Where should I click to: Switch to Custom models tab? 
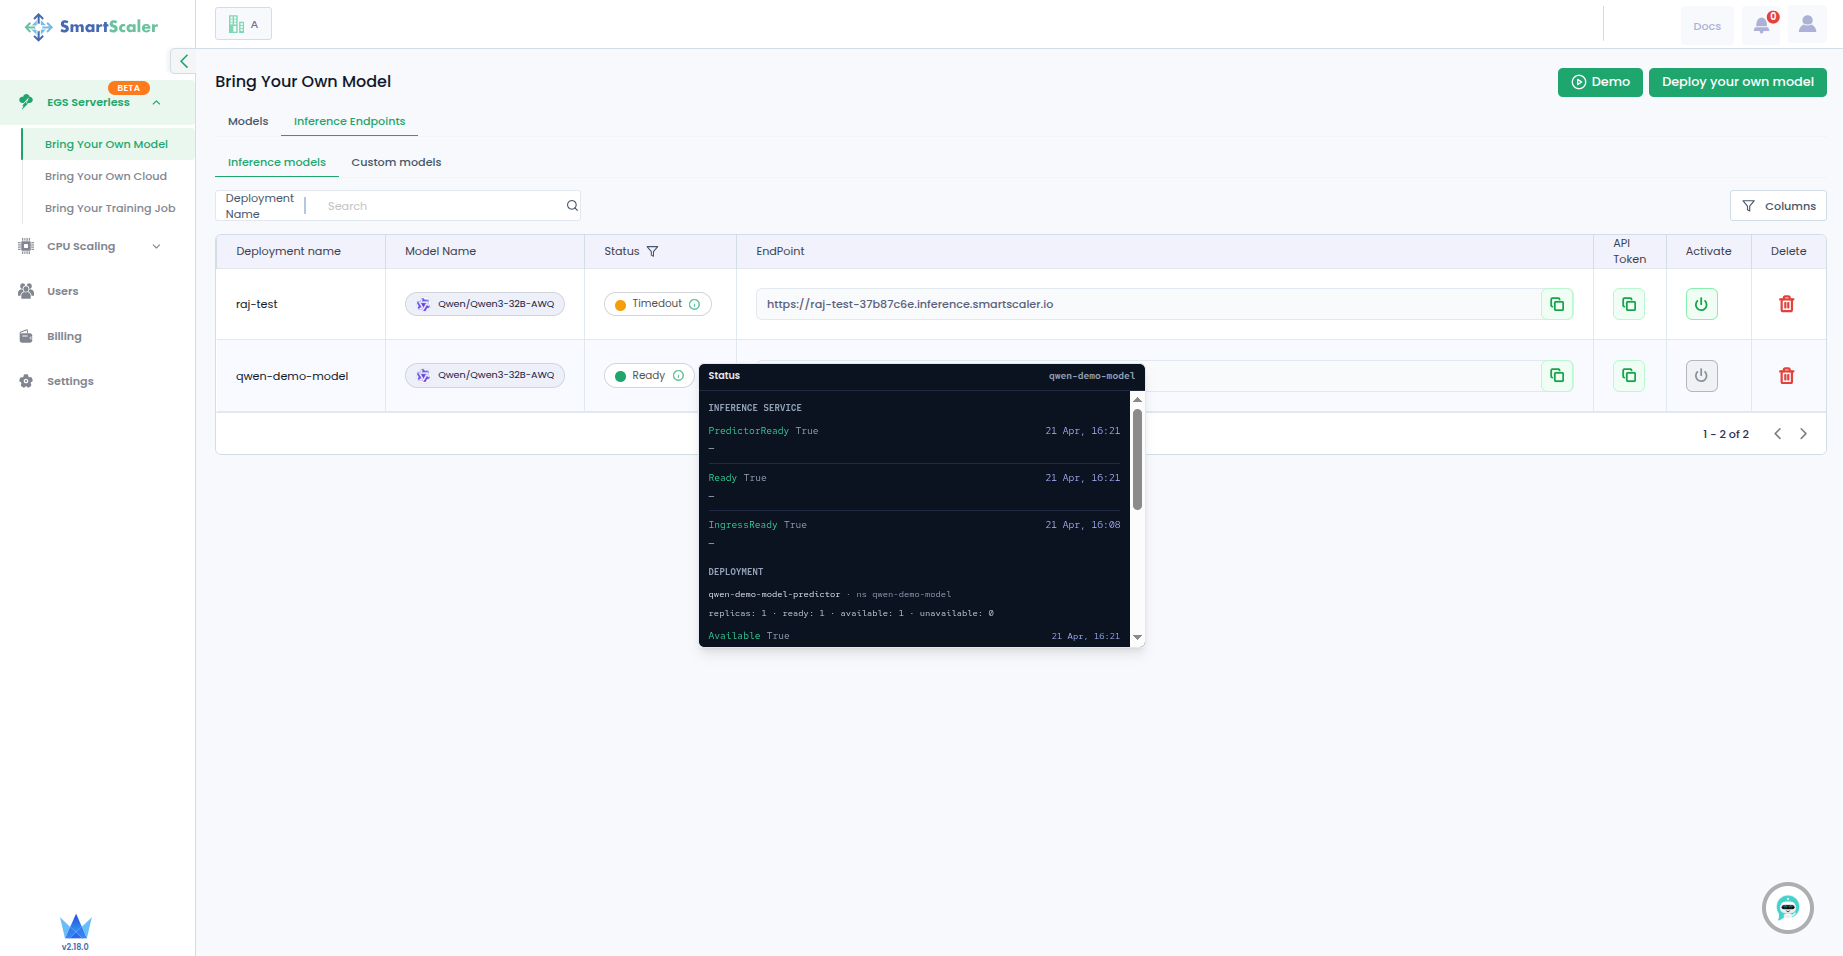coord(396,162)
